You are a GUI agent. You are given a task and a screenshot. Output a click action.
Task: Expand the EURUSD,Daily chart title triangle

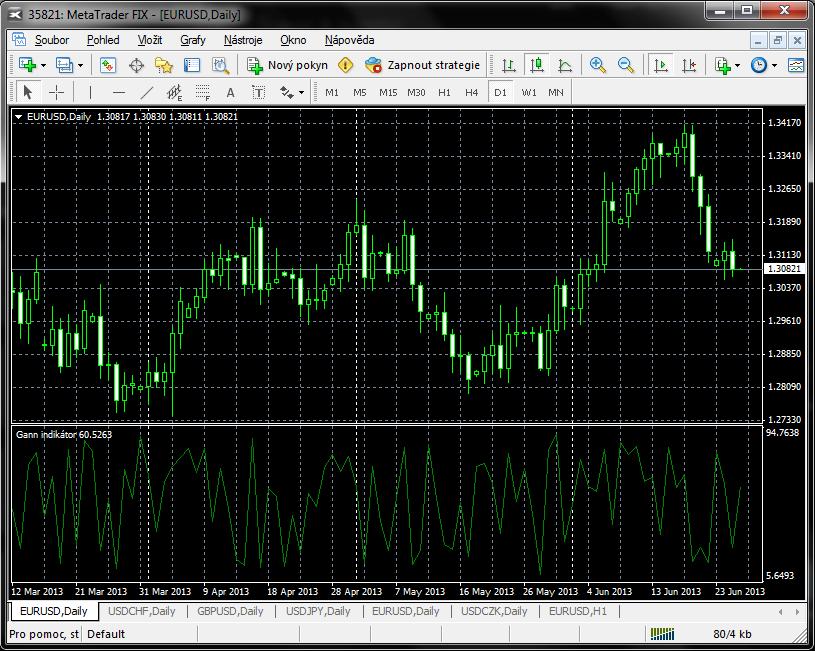(19, 117)
